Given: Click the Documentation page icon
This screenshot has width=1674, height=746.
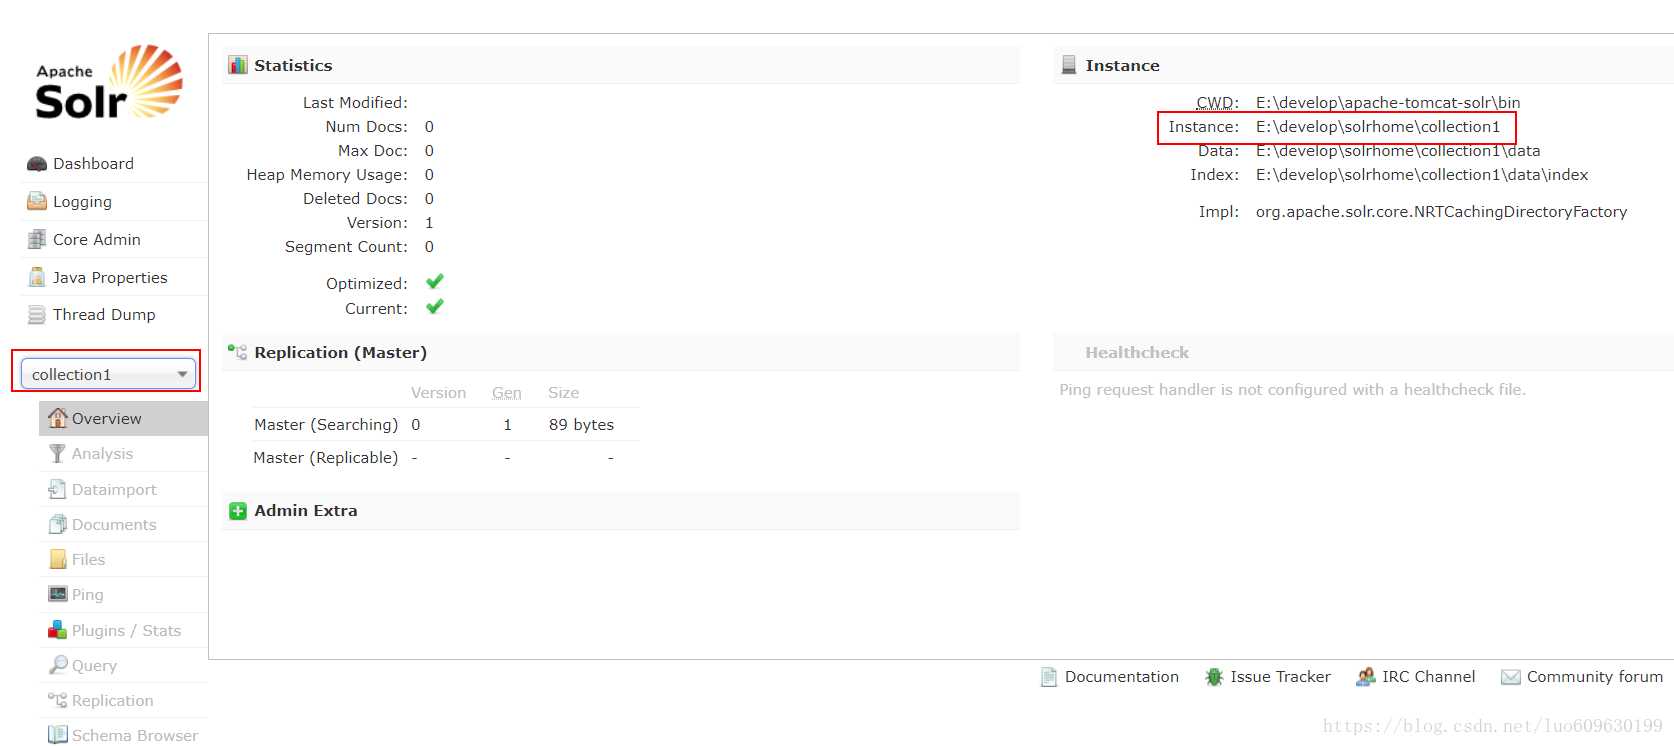Looking at the screenshot, I should point(1049,677).
